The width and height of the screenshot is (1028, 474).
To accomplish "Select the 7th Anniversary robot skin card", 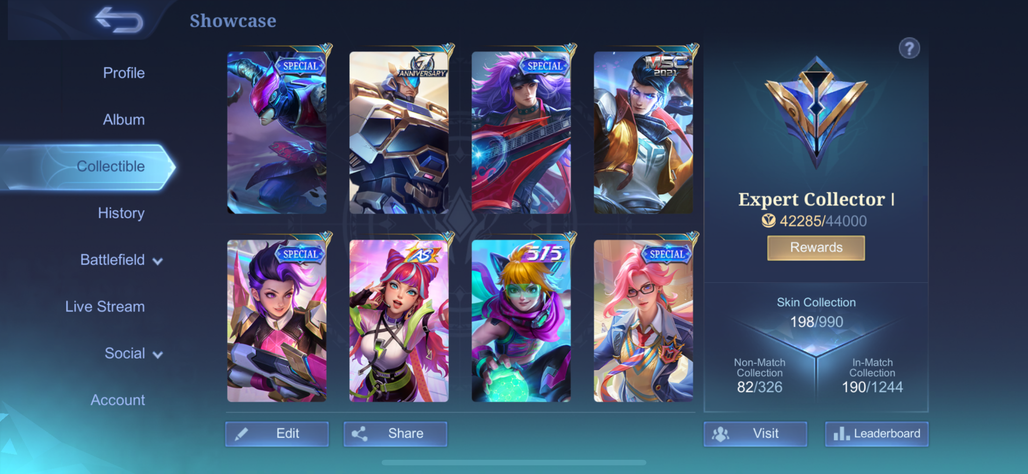I will [x=399, y=132].
